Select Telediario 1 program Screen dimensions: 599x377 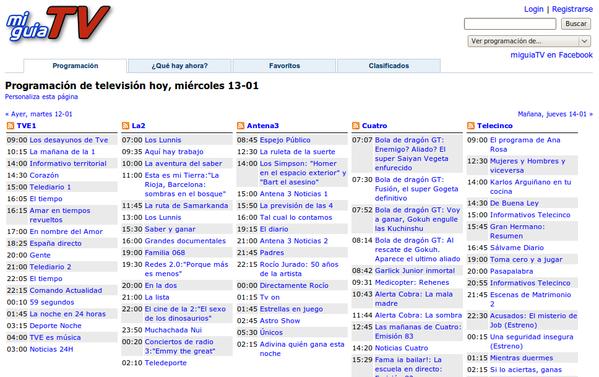point(50,187)
